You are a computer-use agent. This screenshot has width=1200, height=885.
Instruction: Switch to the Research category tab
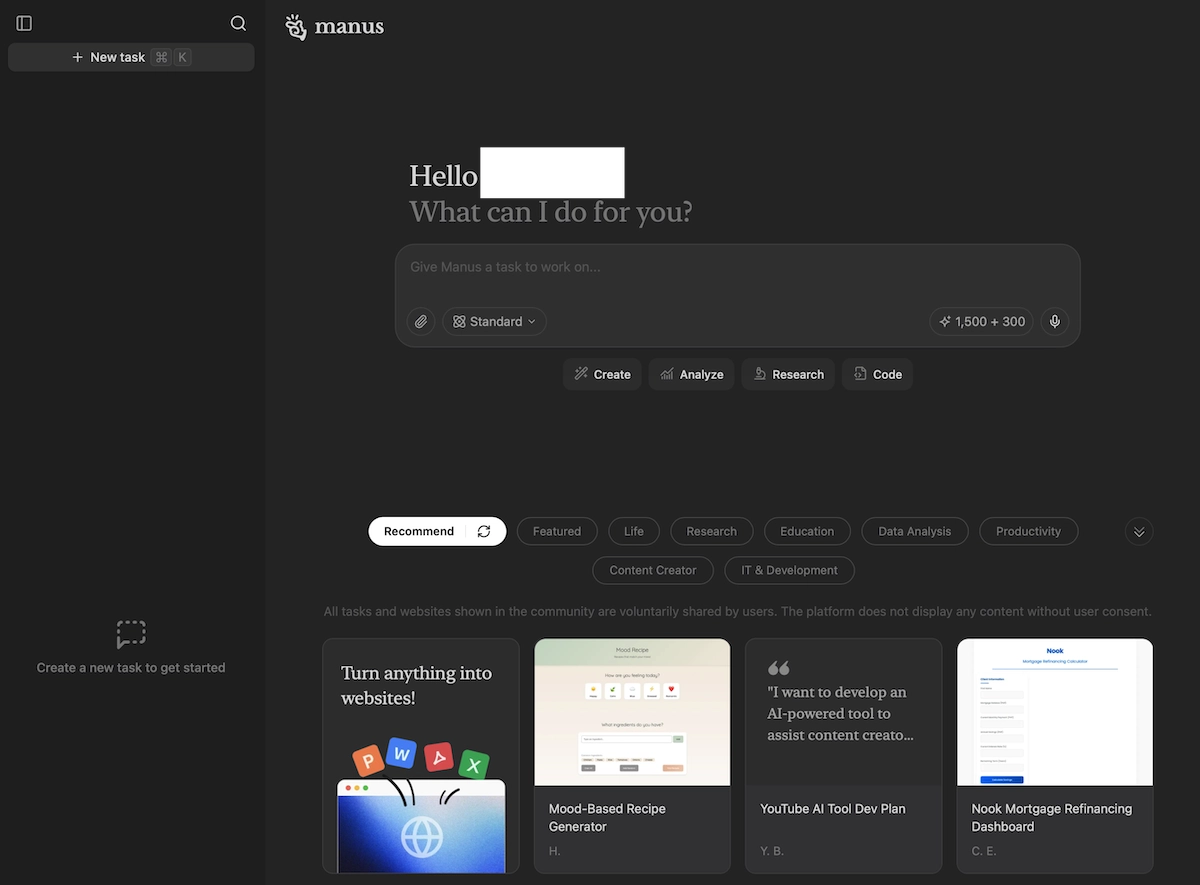tap(712, 532)
